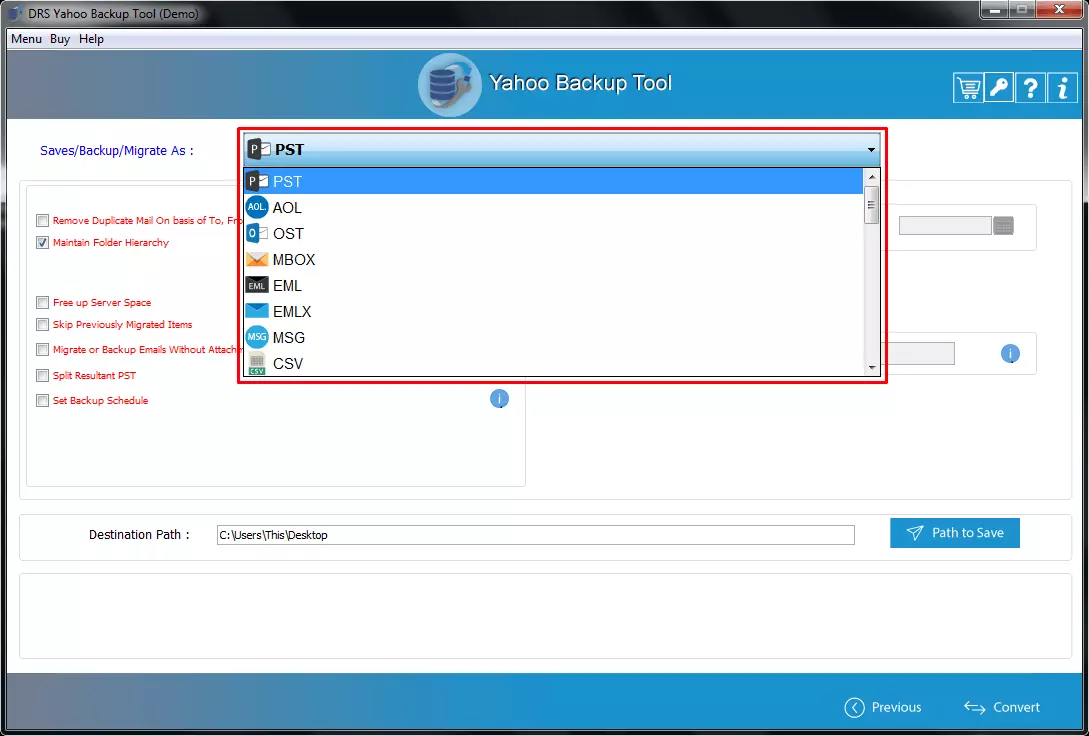This screenshot has width=1089, height=736.
Task: Open the calendar date picker icon
Action: [x=1004, y=226]
